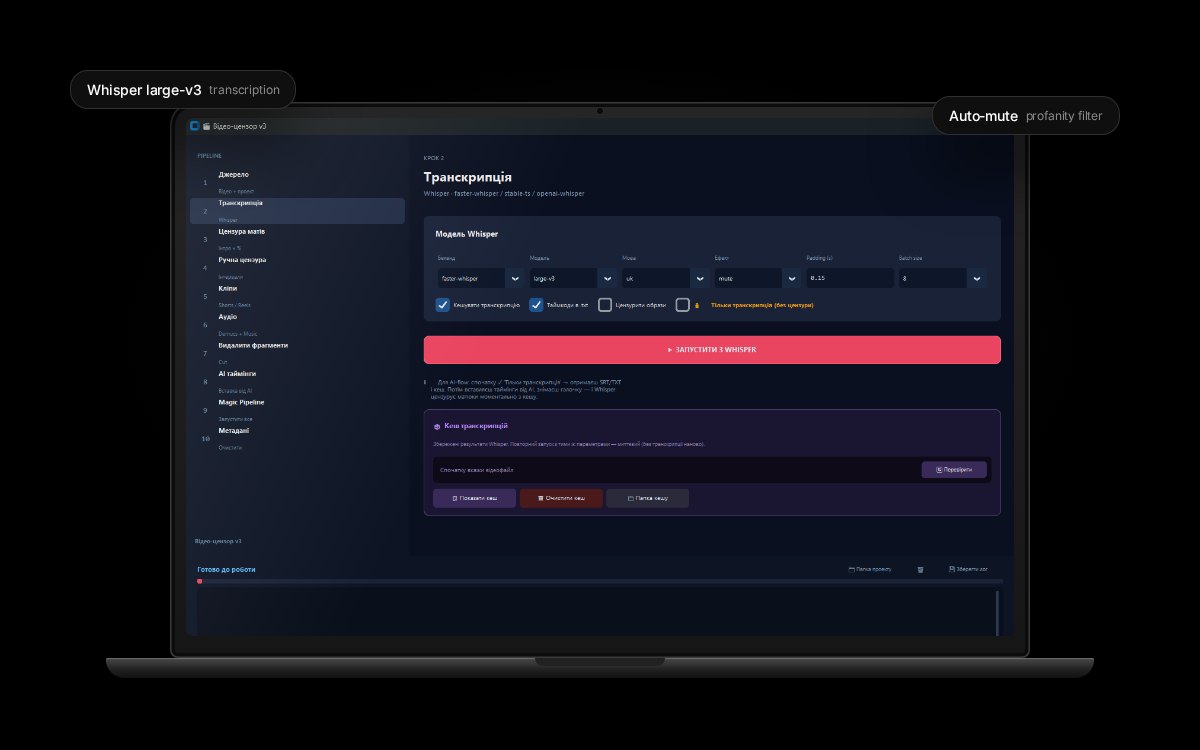Screen dimensions: 1200x750
Task: Open the AI таймінги step
Action: click(297, 380)
